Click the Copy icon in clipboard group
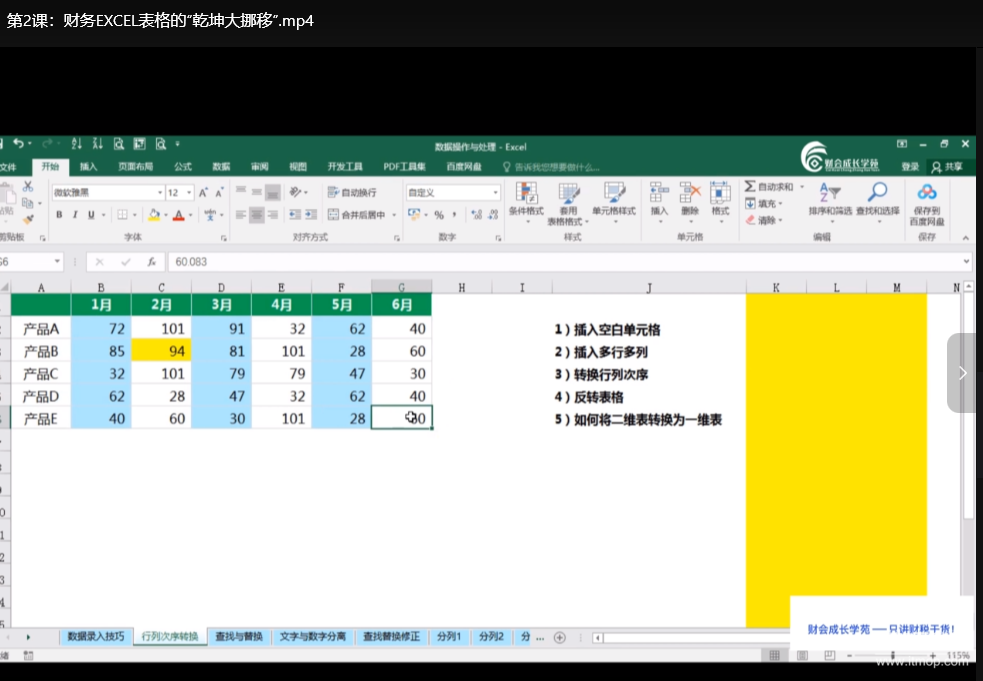 28,203
